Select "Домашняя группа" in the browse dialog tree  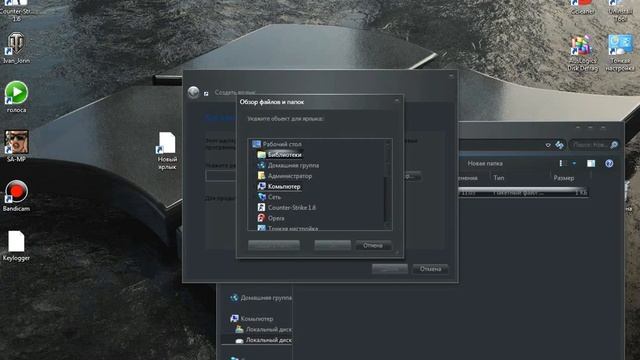point(288,165)
